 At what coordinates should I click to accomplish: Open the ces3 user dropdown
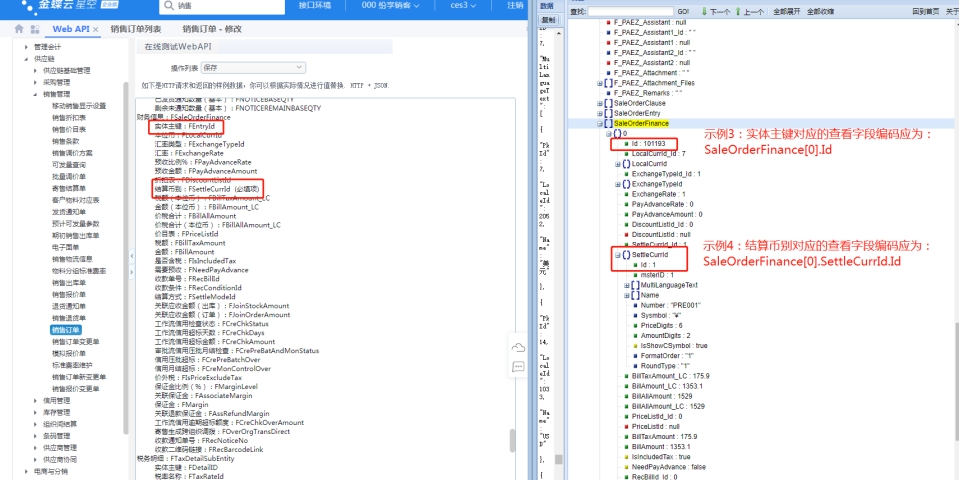point(463,6)
